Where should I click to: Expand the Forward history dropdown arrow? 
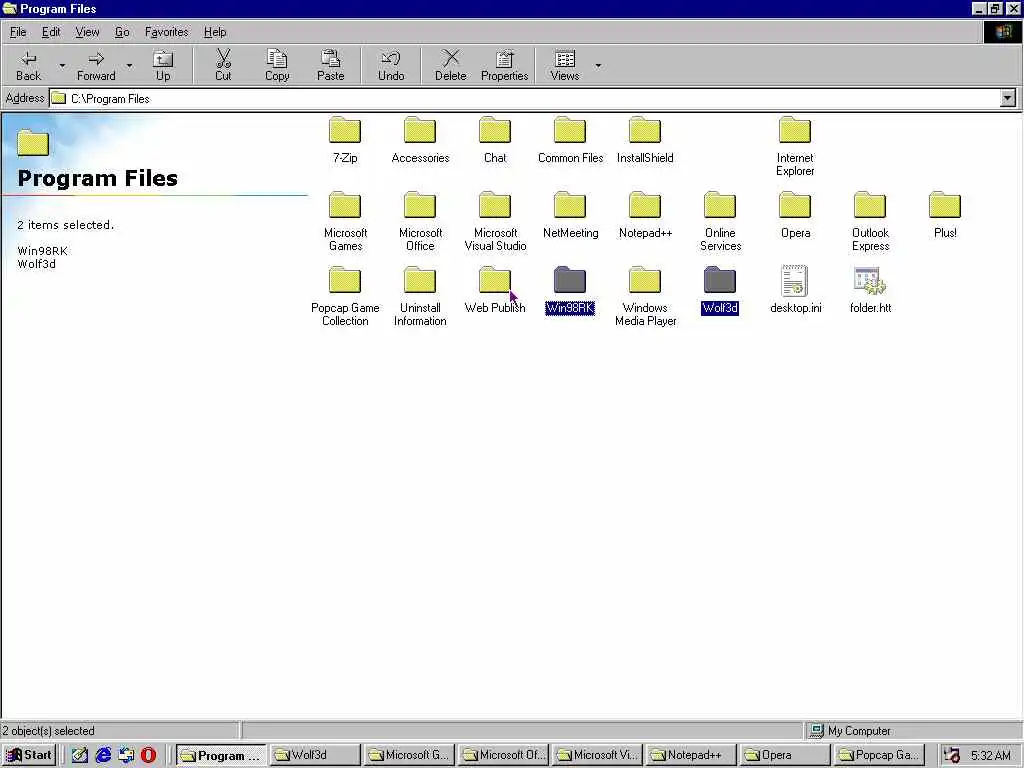click(x=129, y=65)
